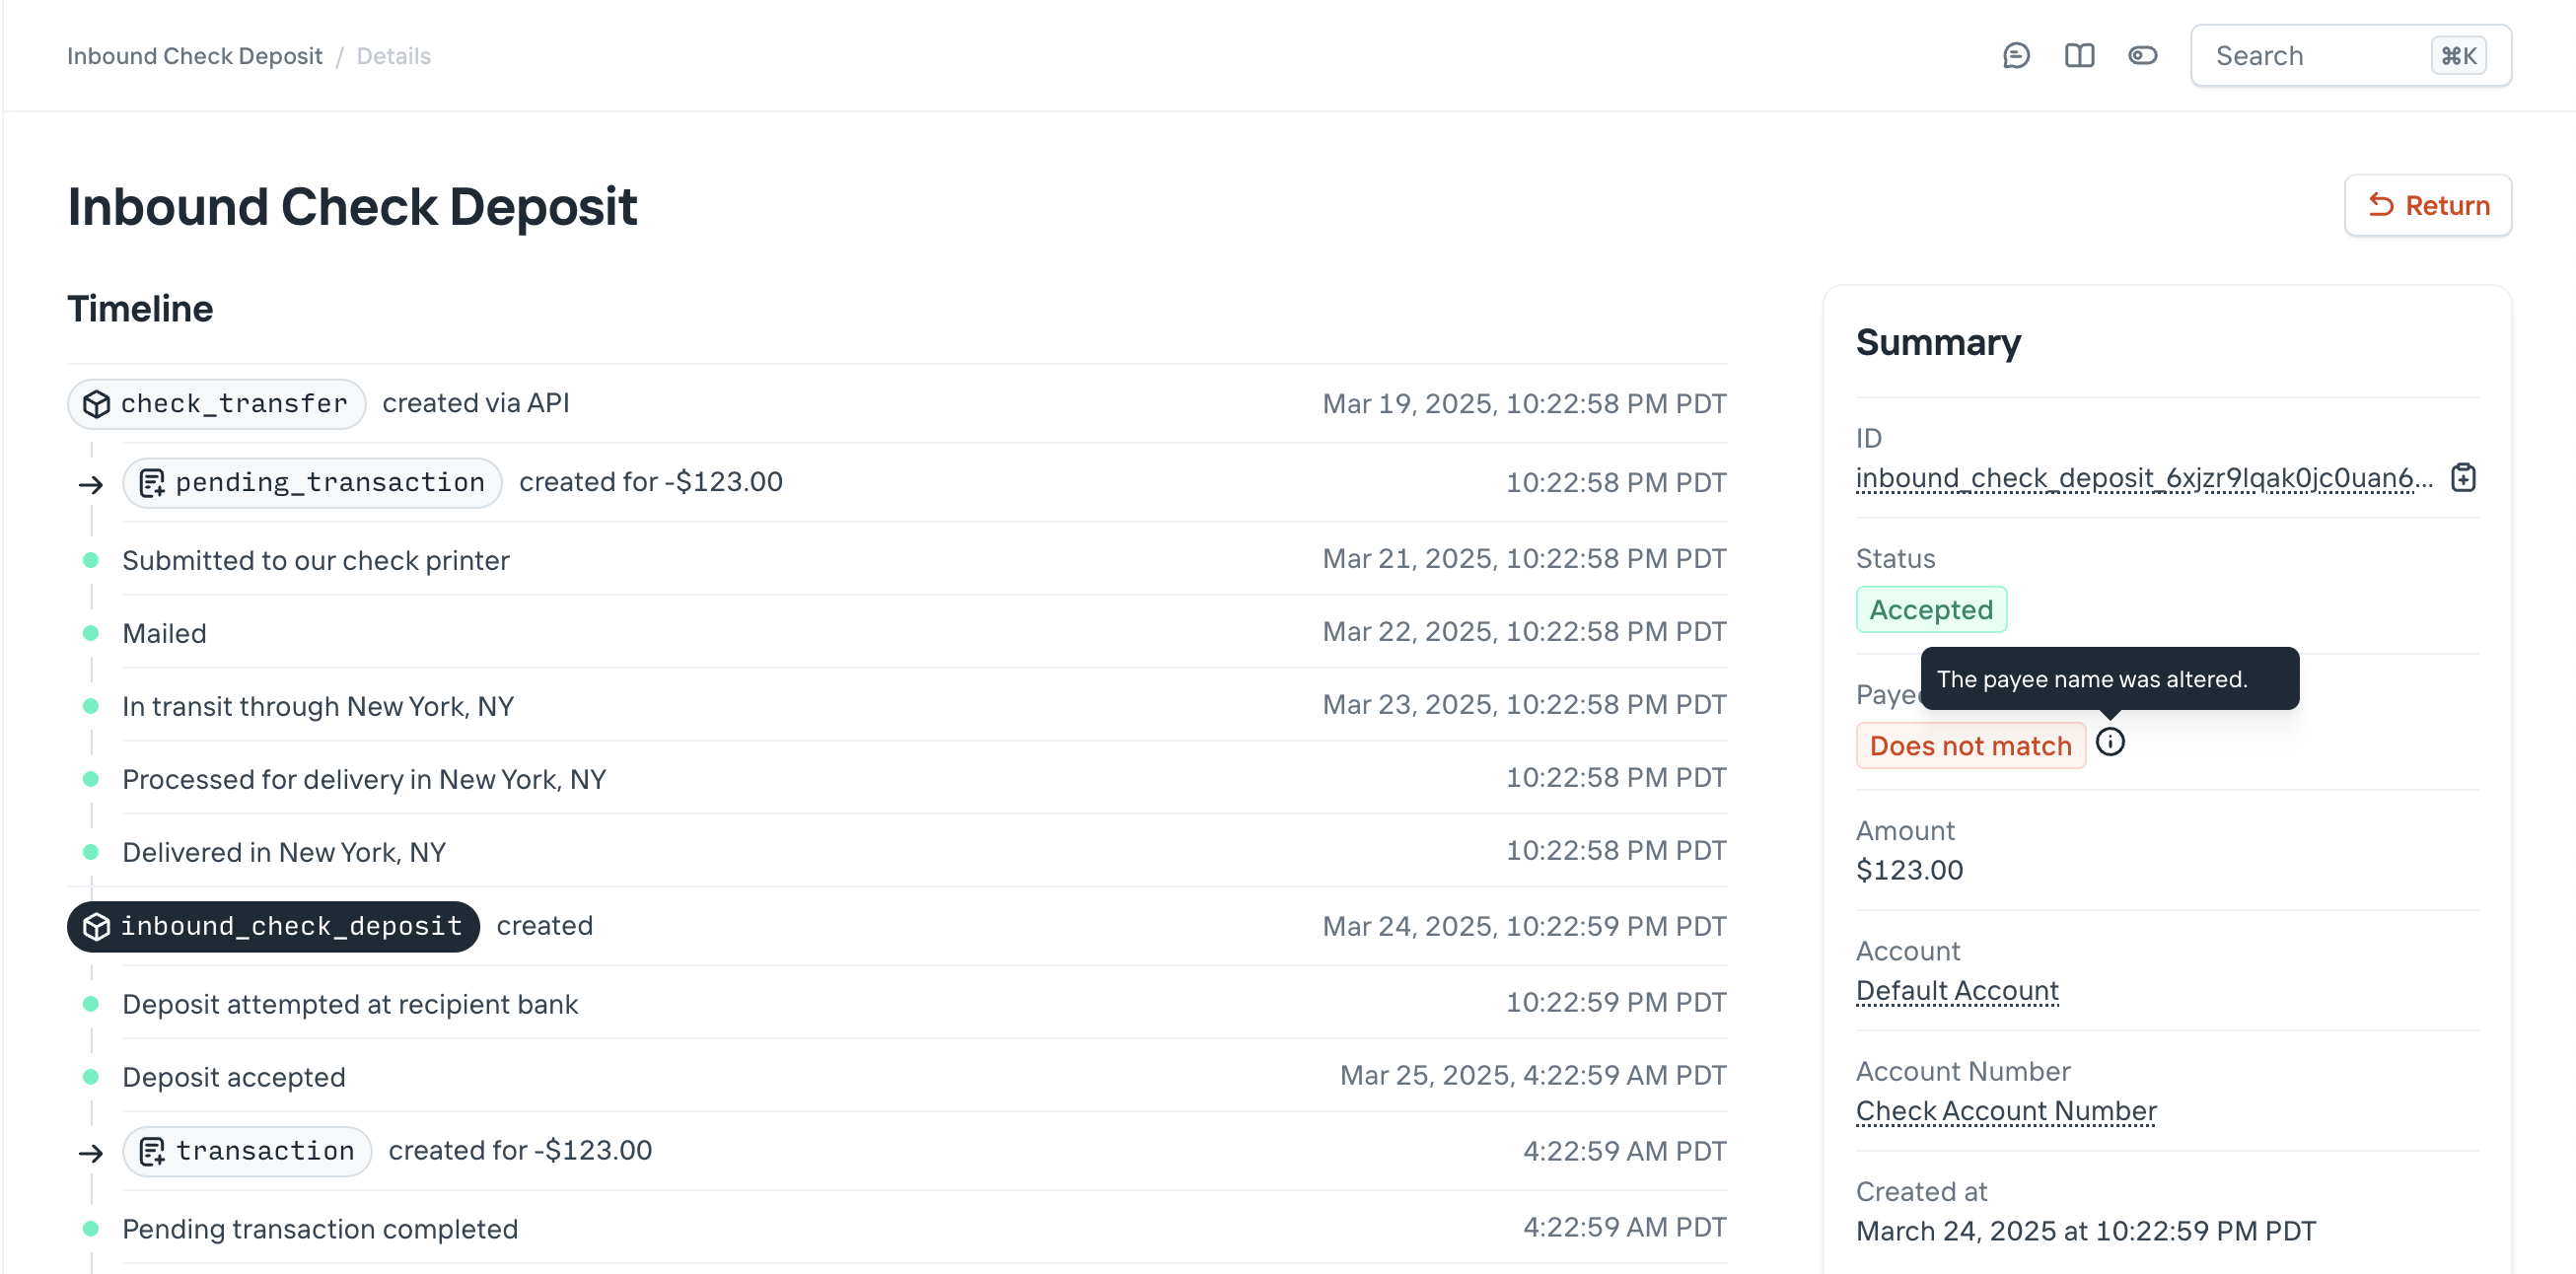Open the pending_transaction tag
This screenshot has width=2576, height=1274.
[x=312, y=483]
